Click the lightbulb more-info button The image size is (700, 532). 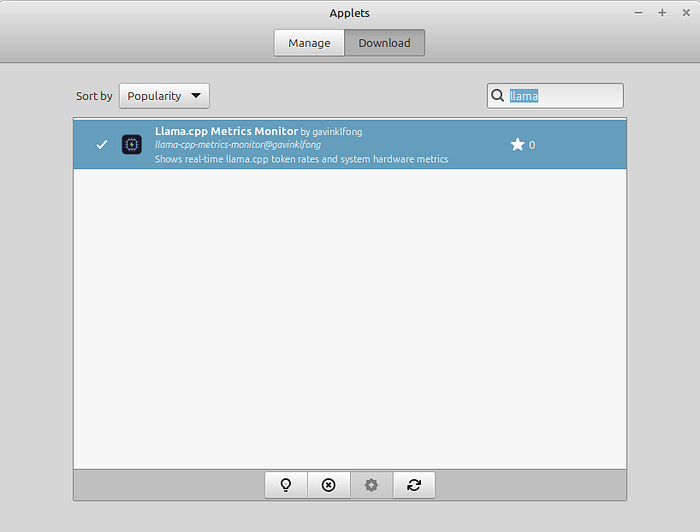pyautogui.click(x=286, y=485)
